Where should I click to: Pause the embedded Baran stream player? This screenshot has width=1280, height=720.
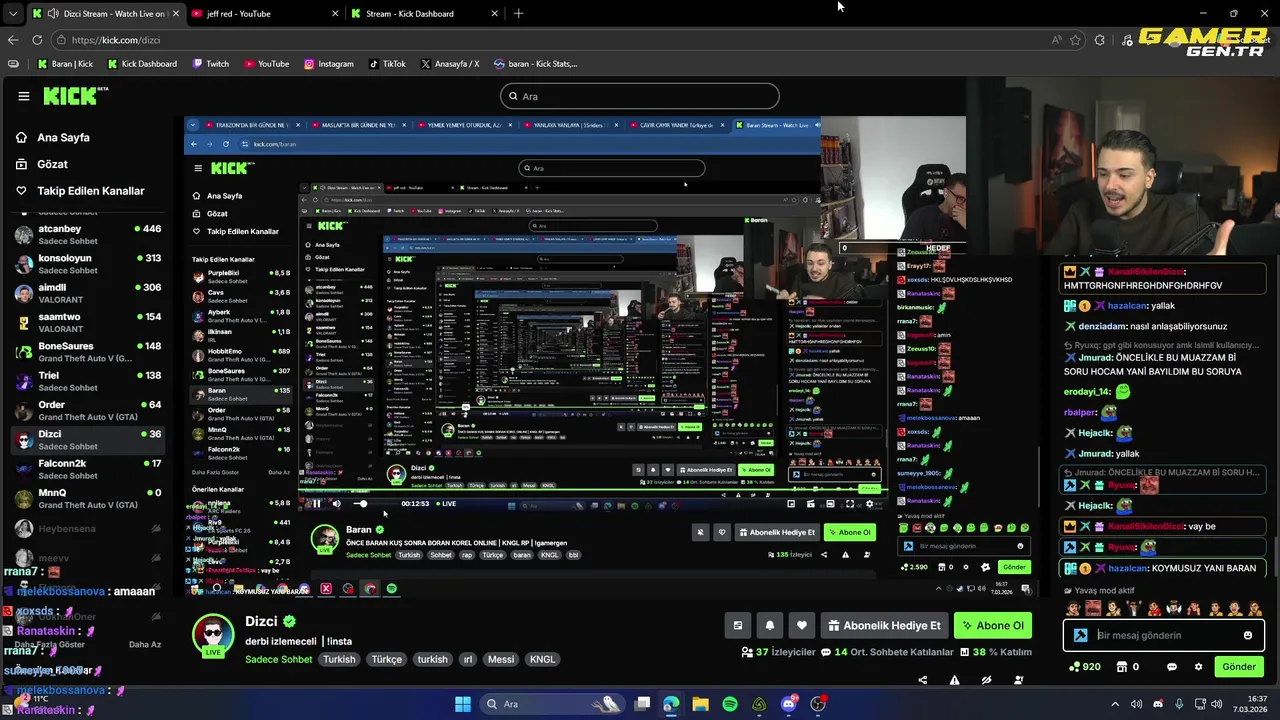click(316, 503)
